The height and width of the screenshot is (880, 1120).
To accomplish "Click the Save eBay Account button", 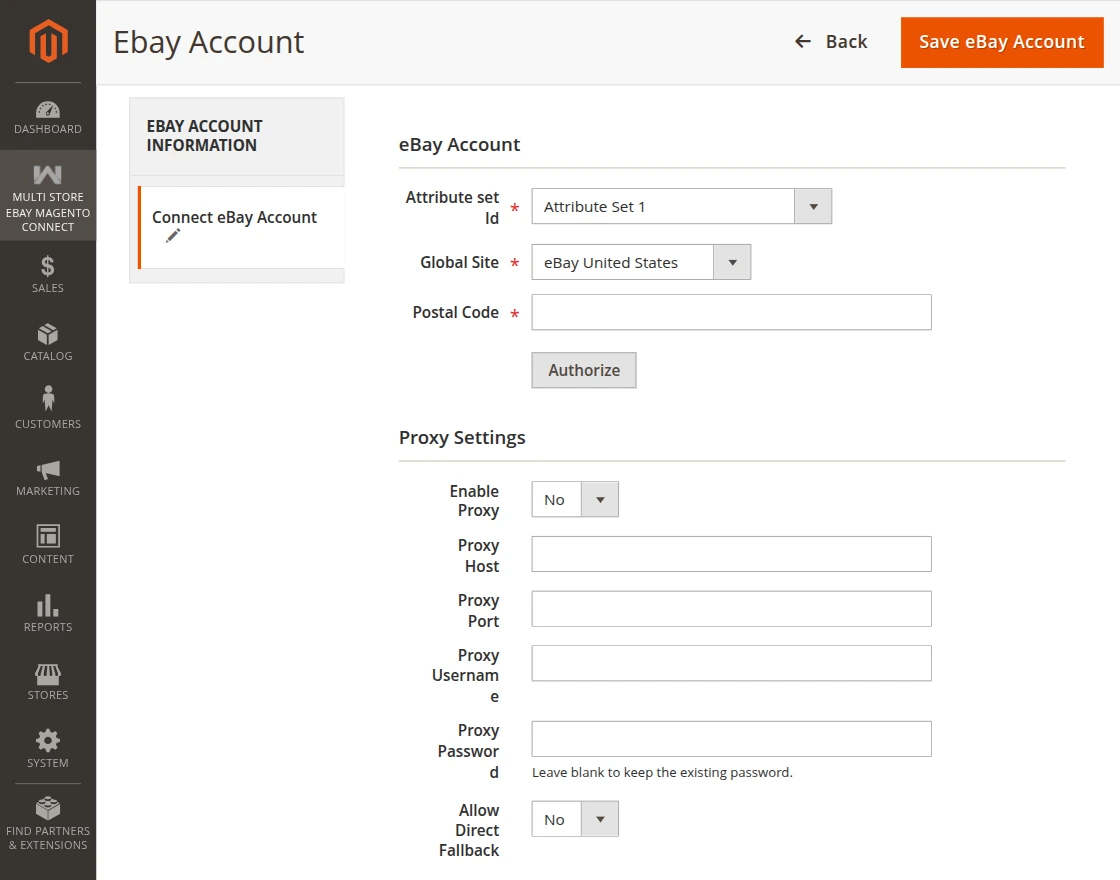I will (1001, 42).
